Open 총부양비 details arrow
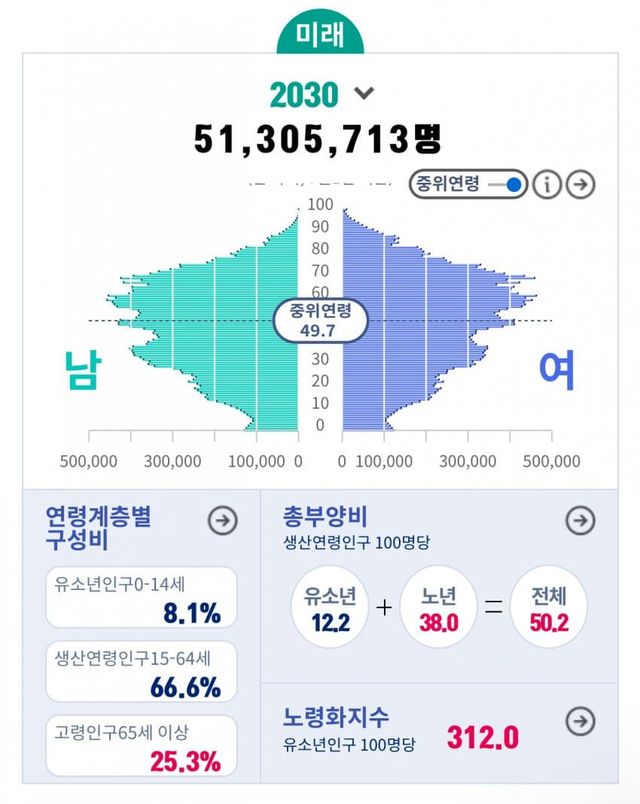 pyautogui.click(x=580, y=520)
